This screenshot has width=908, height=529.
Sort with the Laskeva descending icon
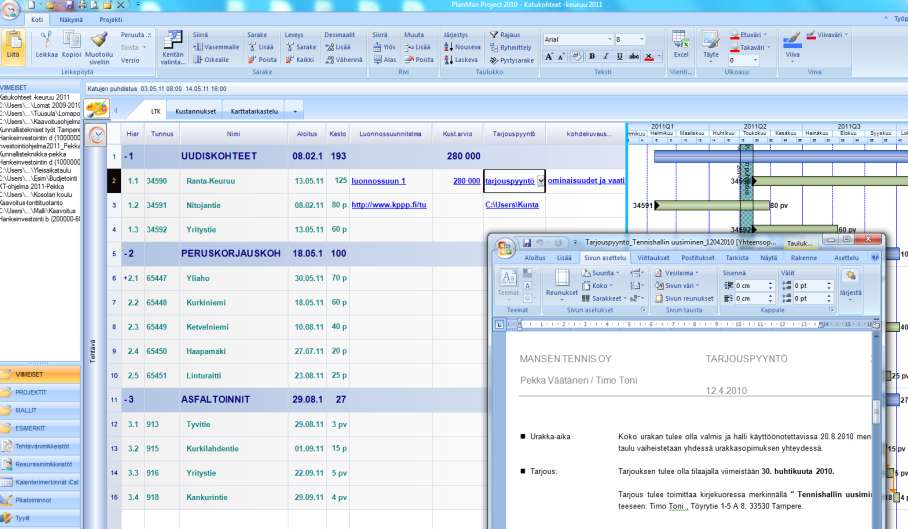click(461, 60)
